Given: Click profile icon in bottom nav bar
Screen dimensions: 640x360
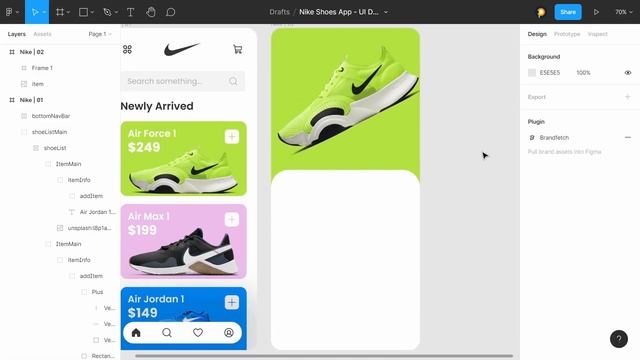Looking at the screenshot, I should 229,333.
